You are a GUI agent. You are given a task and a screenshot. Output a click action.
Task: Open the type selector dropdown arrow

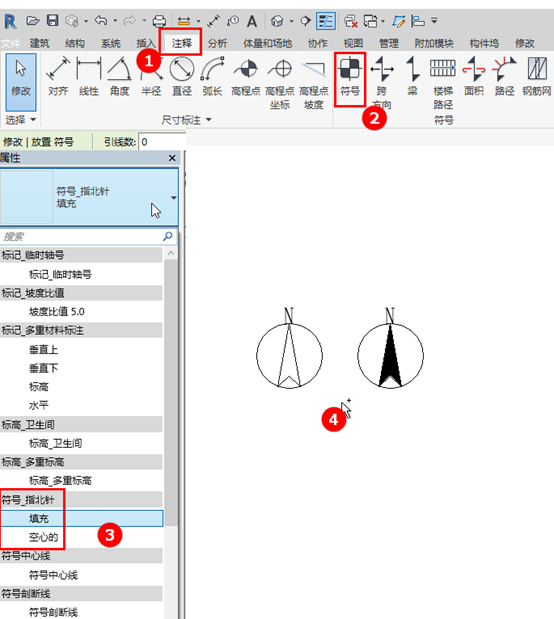(173, 197)
